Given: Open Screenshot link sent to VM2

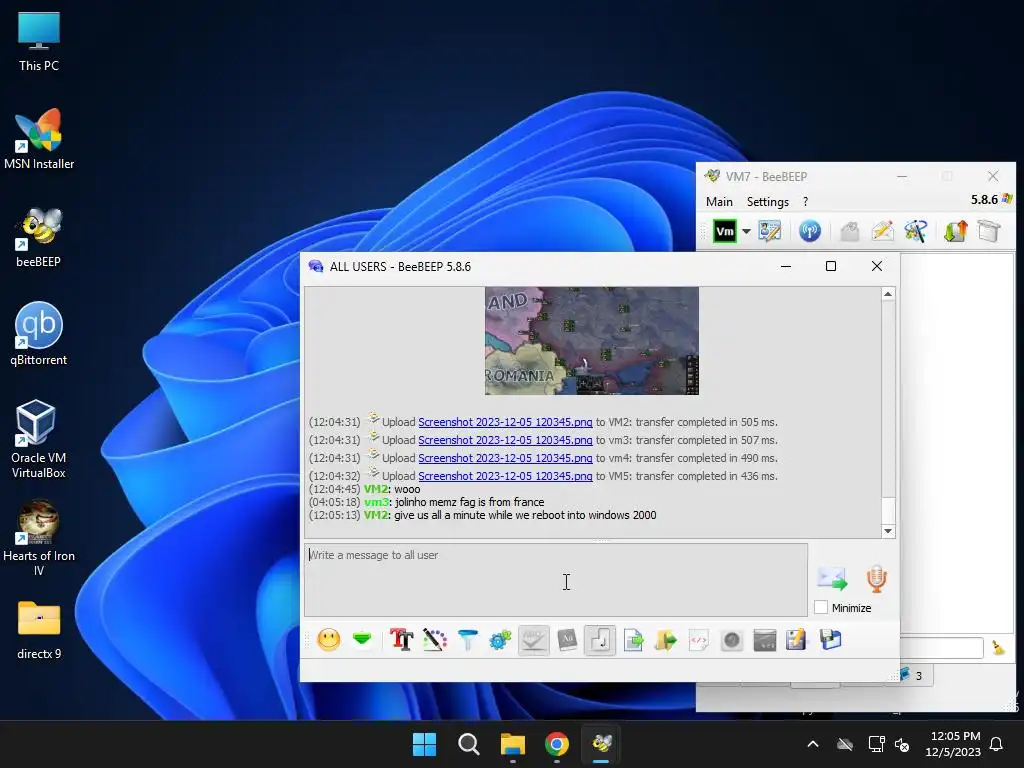Looking at the screenshot, I should (x=505, y=422).
